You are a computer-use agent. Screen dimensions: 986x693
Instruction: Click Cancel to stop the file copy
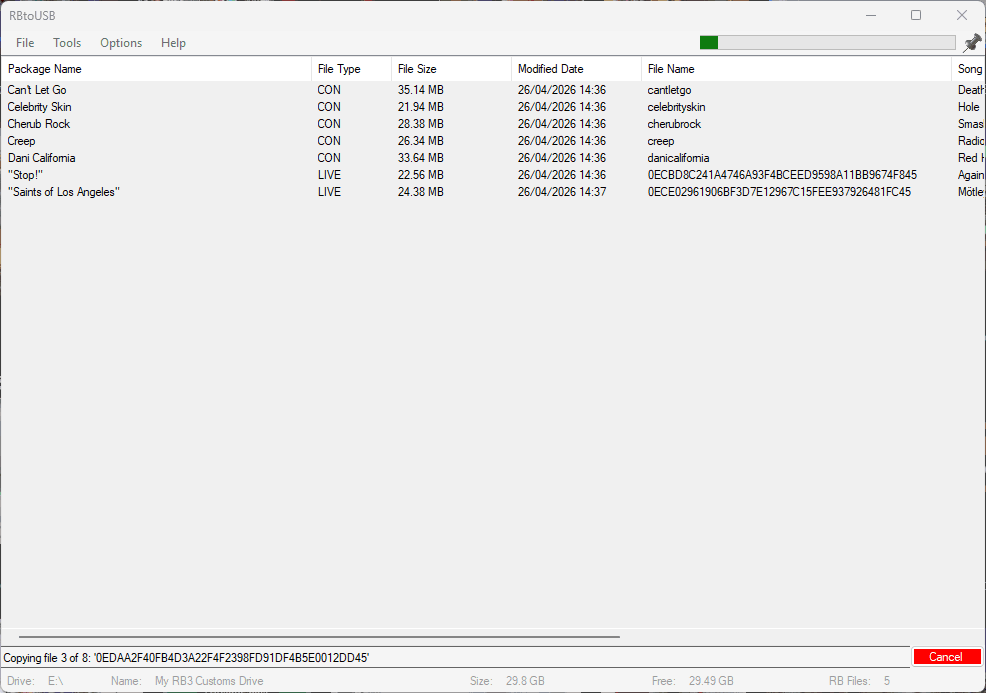pos(946,656)
